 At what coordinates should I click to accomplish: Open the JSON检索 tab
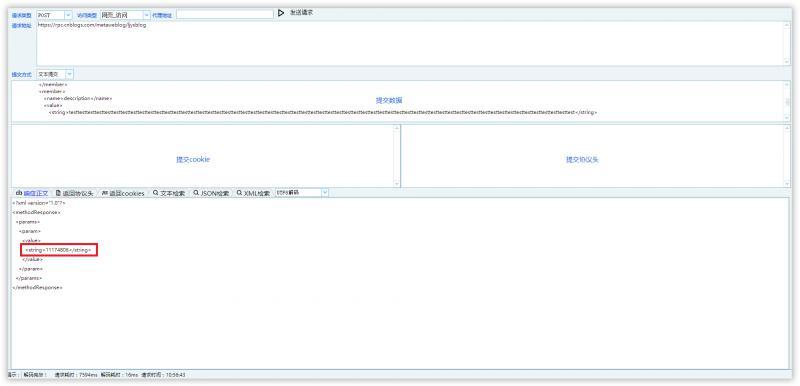click(x=211, y=193)
